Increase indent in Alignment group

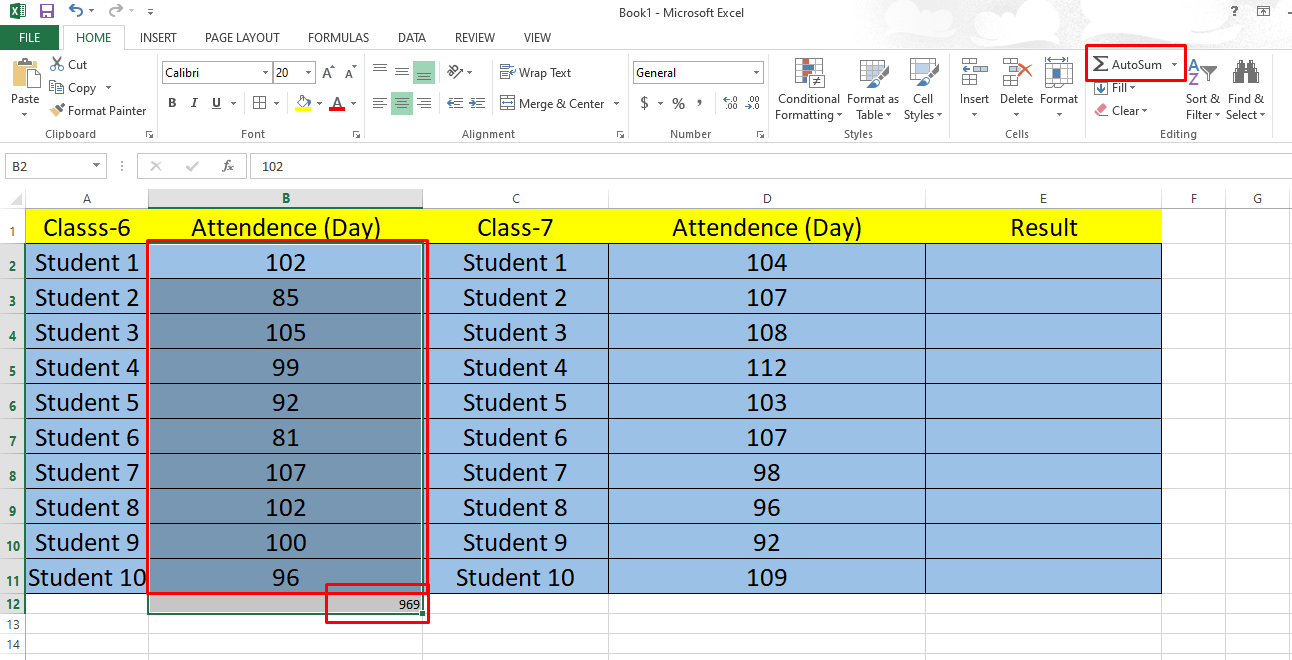[x=476, y=103]
